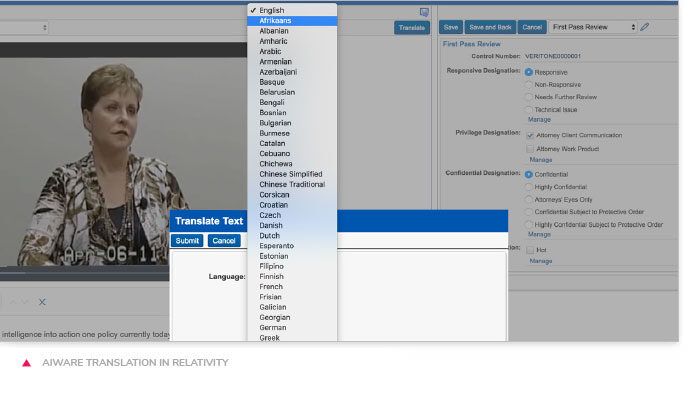This screenshot has height=394, width=700.
Task: Select Needs Further Review radio button
Action: [x=529, y=97]
